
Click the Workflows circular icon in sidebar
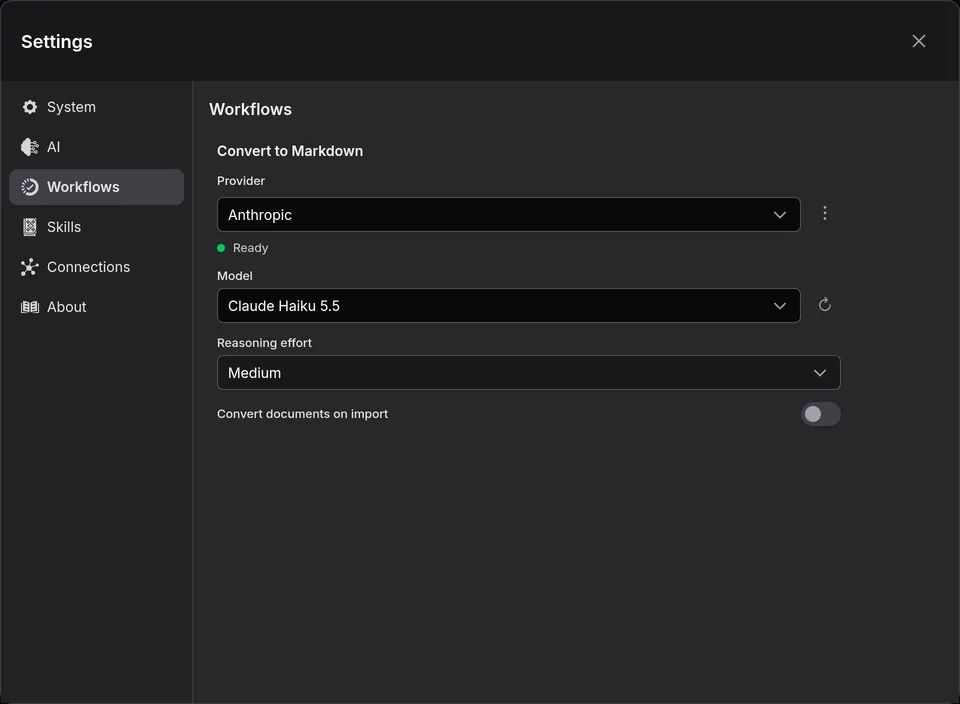coord(29,187)
